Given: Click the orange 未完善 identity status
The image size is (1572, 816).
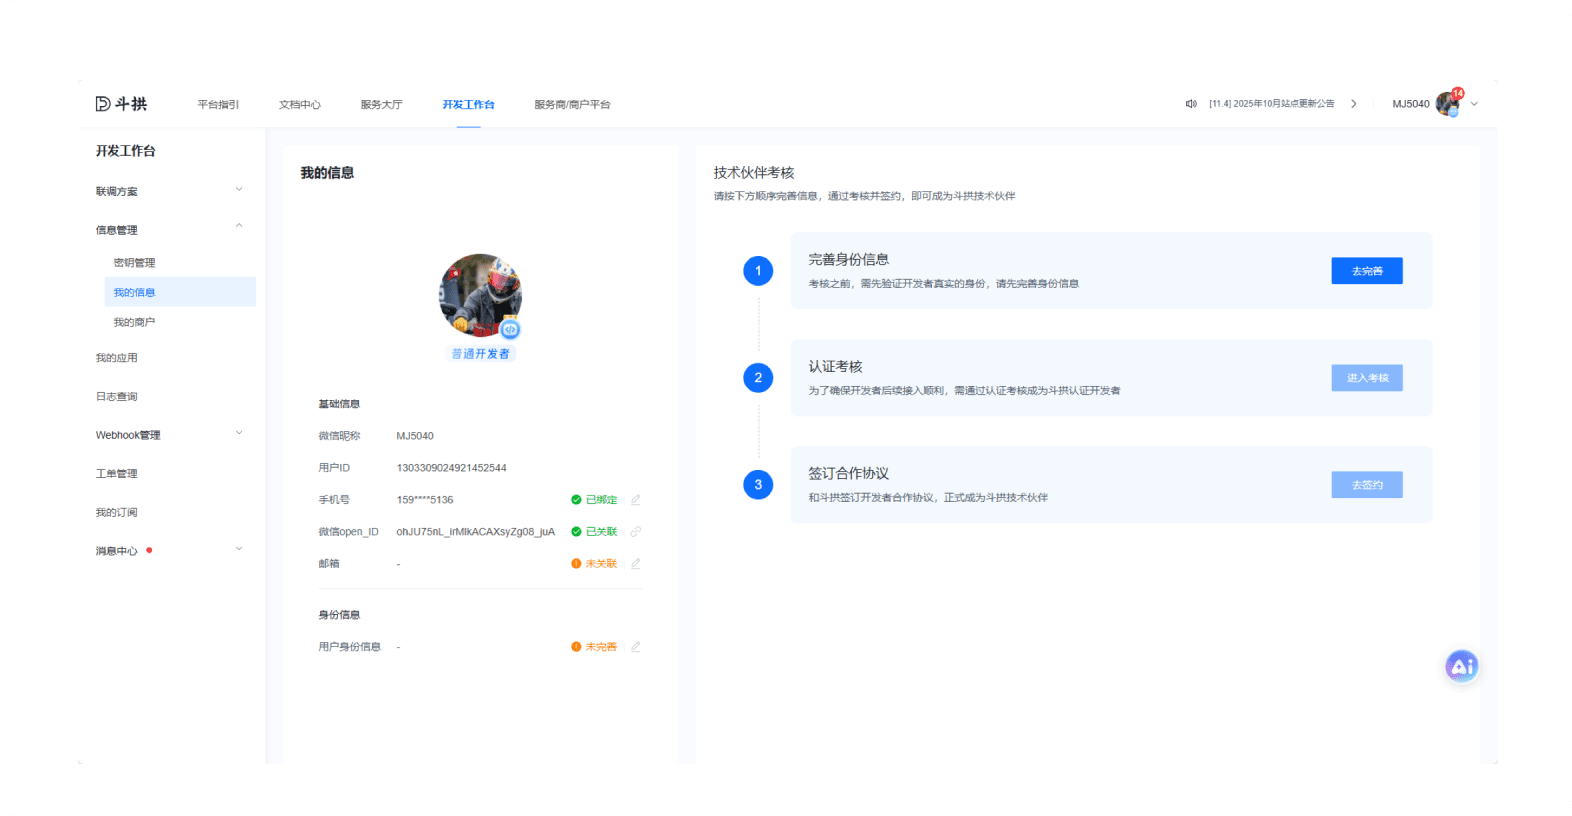Looking at the screenshot, I should coord(594,647).
